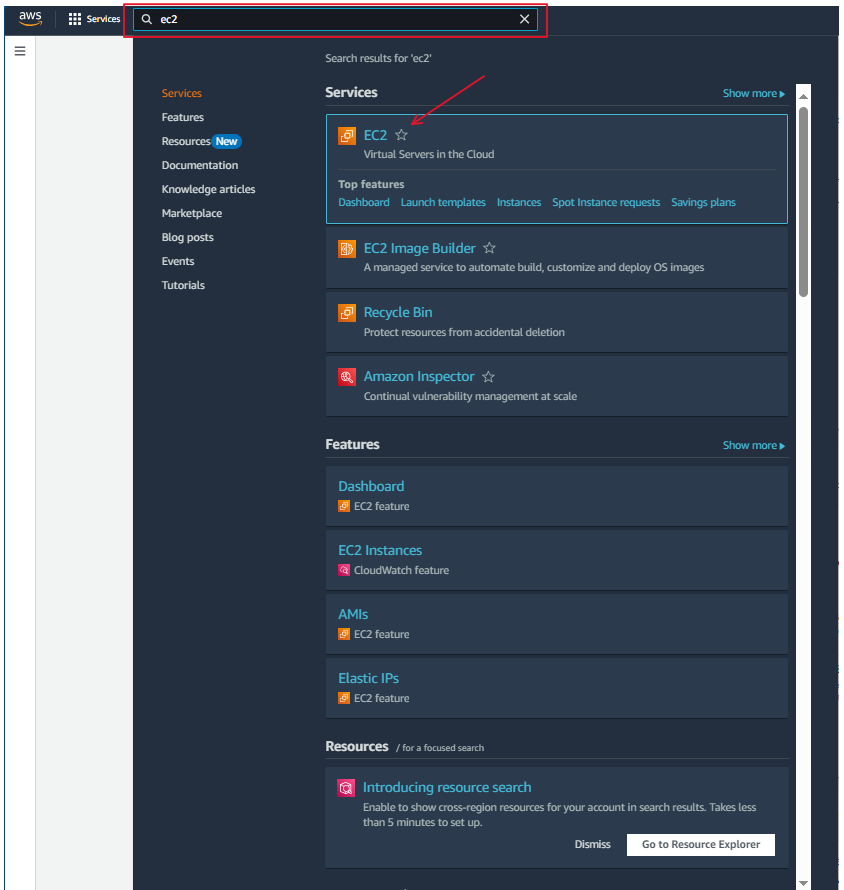Viewport: 844px width, 890px height.
Task: Open Spot Instance requests link
Action: coord(606,203)
